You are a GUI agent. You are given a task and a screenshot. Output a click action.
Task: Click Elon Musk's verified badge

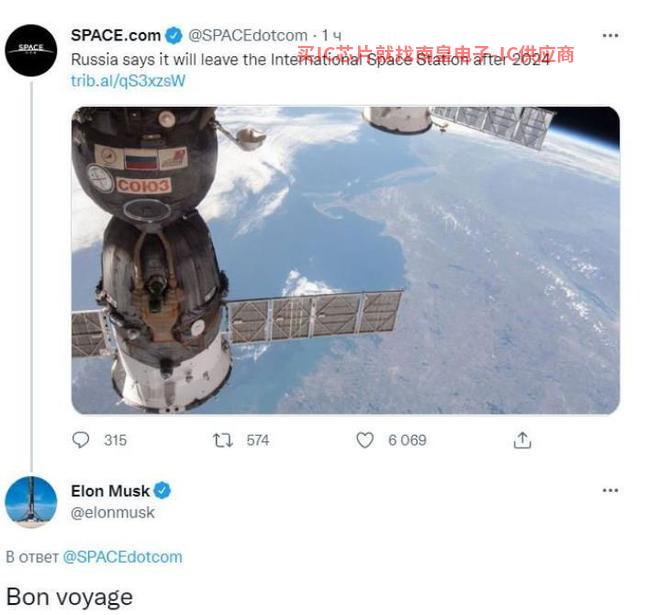(162, 491)
